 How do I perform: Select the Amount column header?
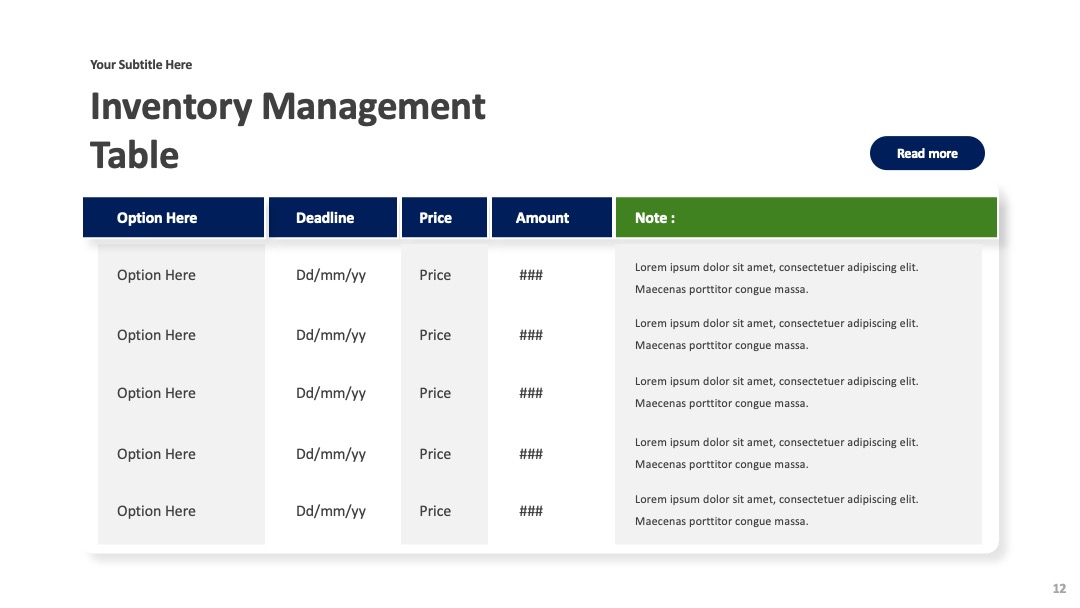tap(552, 218)
